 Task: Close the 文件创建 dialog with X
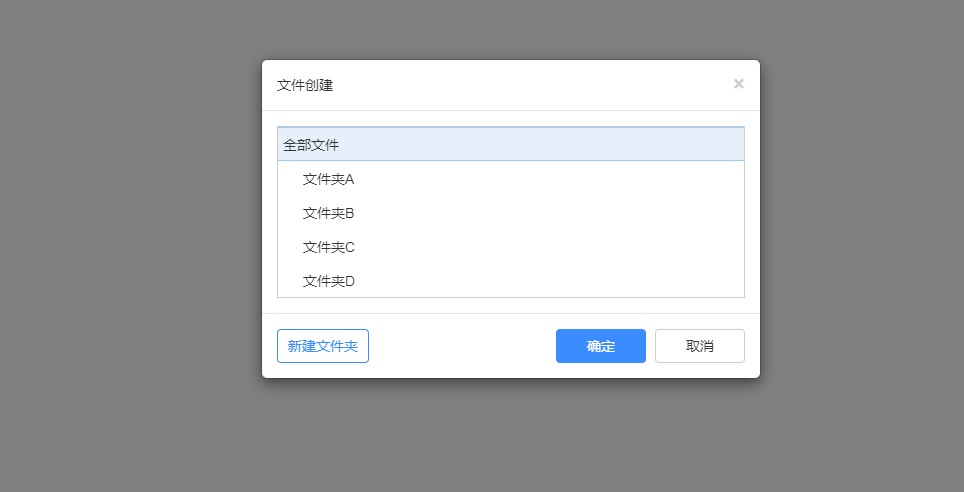click(x=738, y=84)
